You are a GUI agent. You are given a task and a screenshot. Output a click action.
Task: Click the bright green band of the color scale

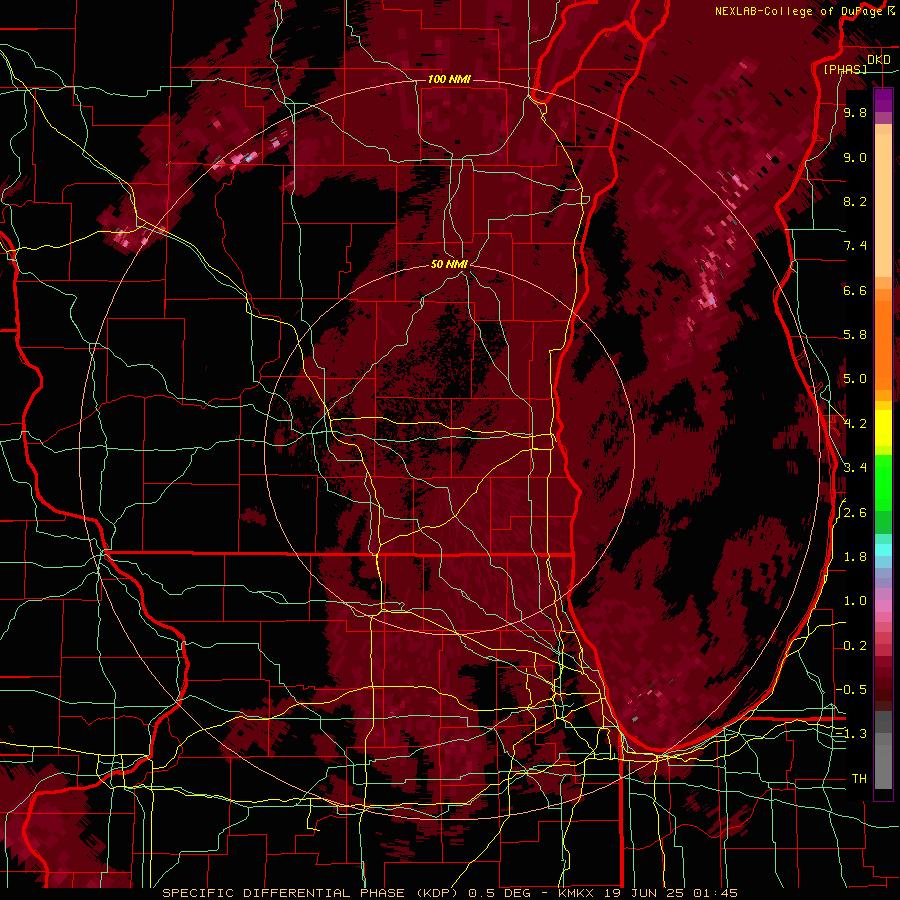pyautogui.click(x=883, y=482)
